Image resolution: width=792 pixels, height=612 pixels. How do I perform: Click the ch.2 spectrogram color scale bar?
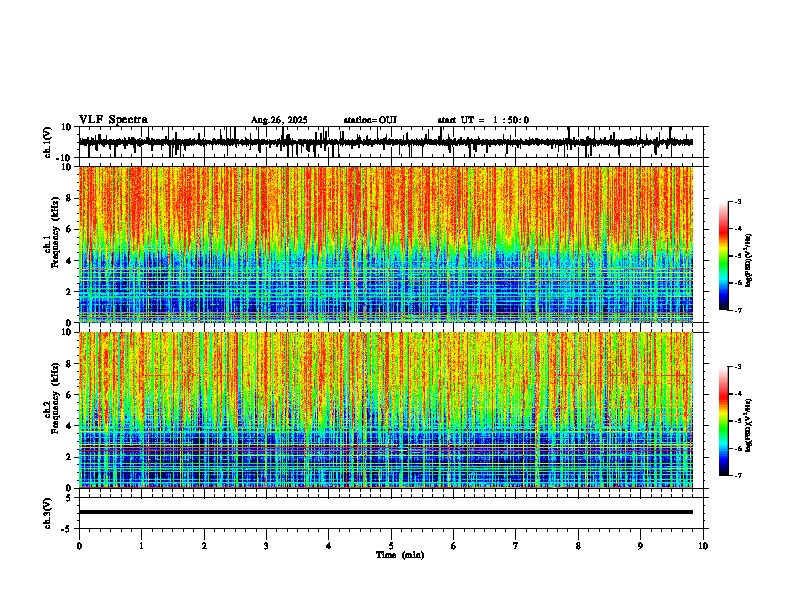tap(723, 421)
